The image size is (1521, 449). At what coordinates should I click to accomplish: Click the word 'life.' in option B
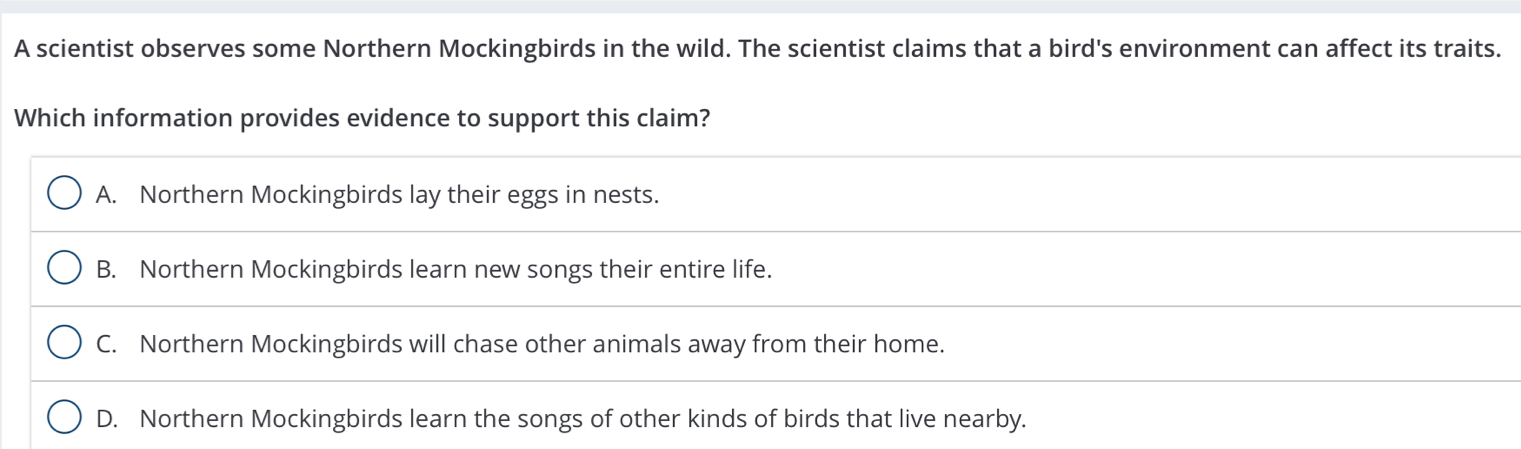click(746, 269)
